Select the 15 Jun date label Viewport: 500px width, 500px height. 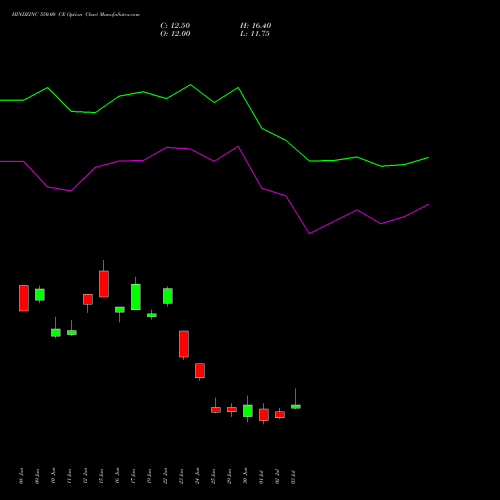click(x=102, y=476)
